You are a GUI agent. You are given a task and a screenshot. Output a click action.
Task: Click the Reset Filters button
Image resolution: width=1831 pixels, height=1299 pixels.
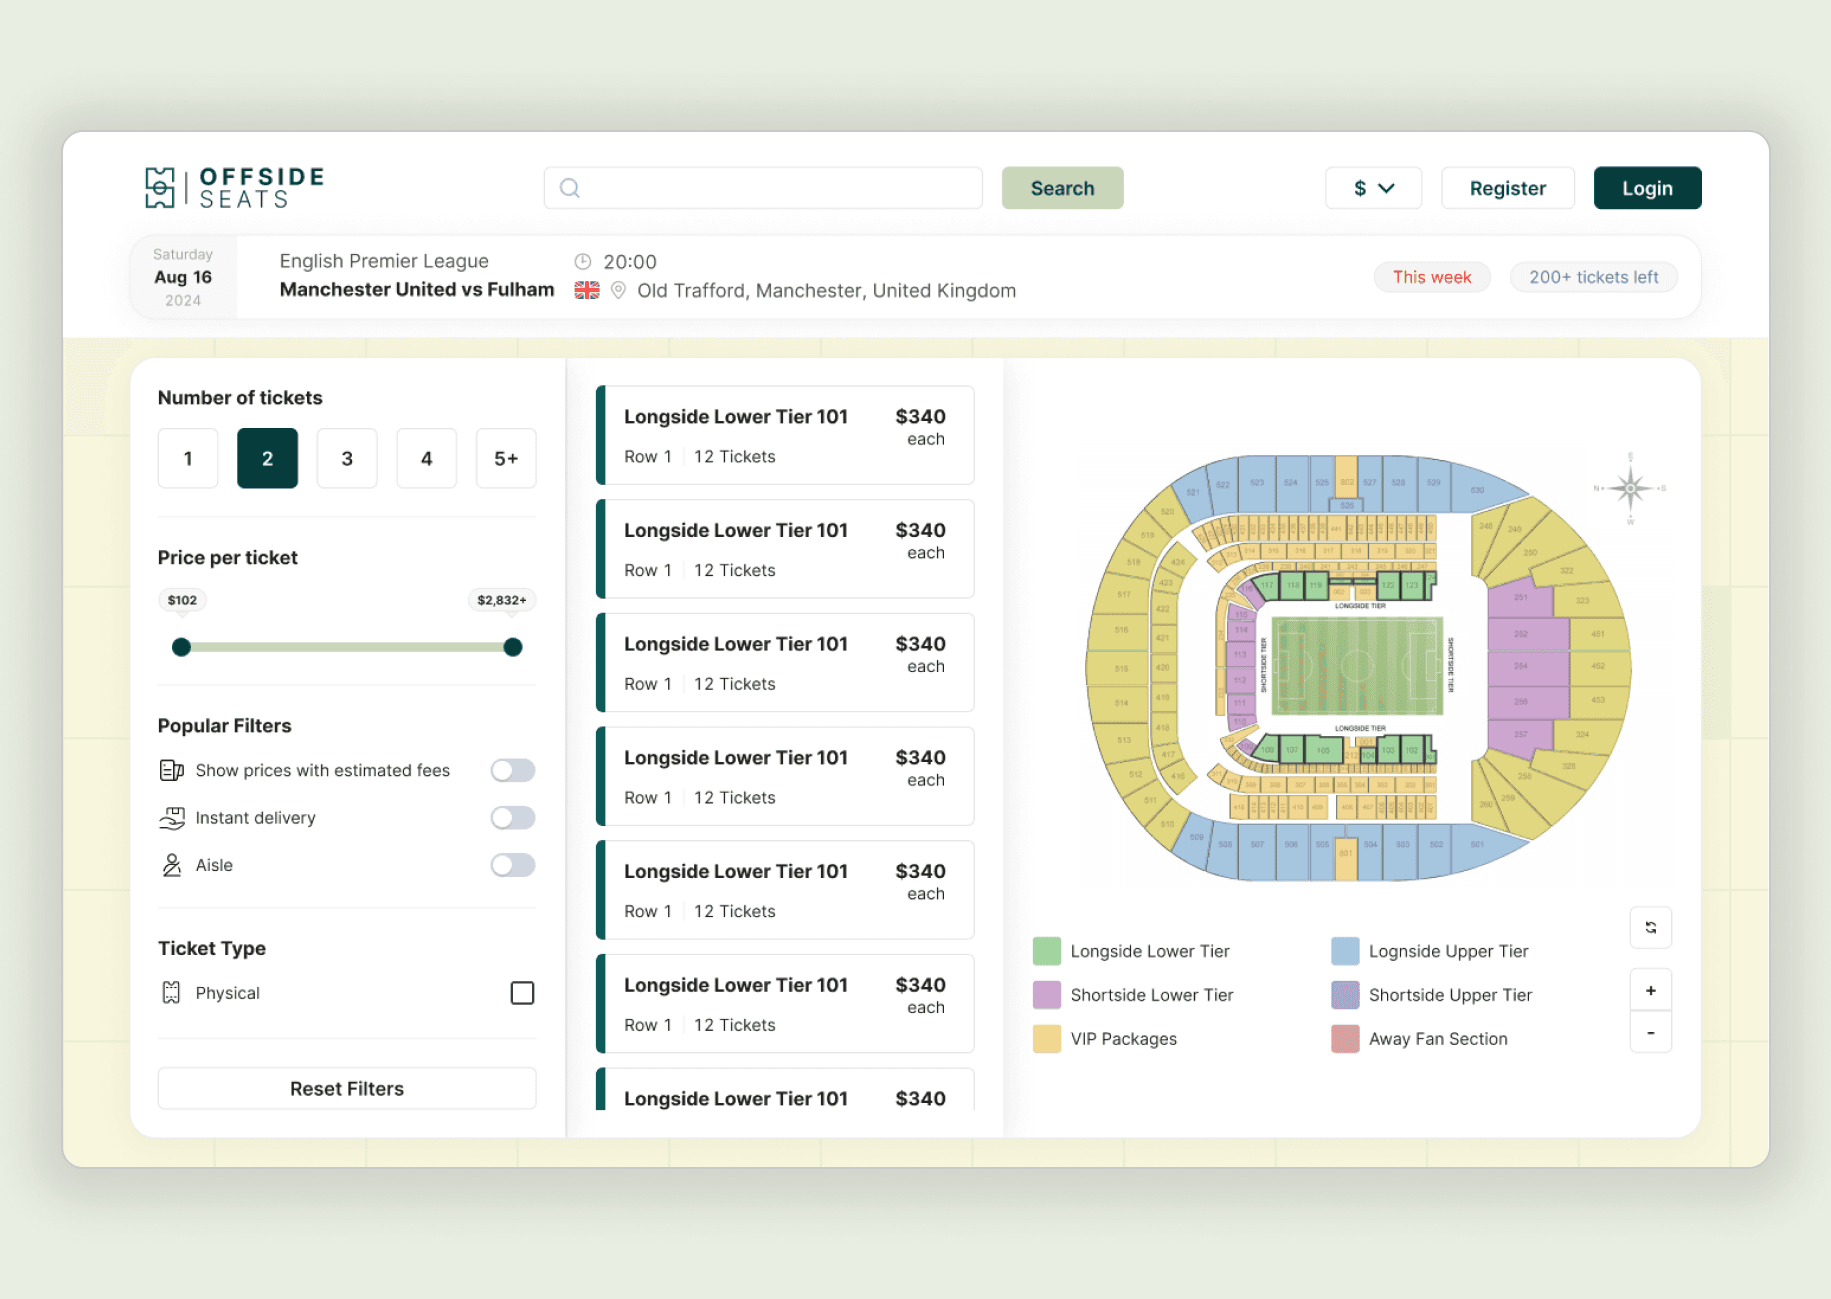click(346, 1088)
